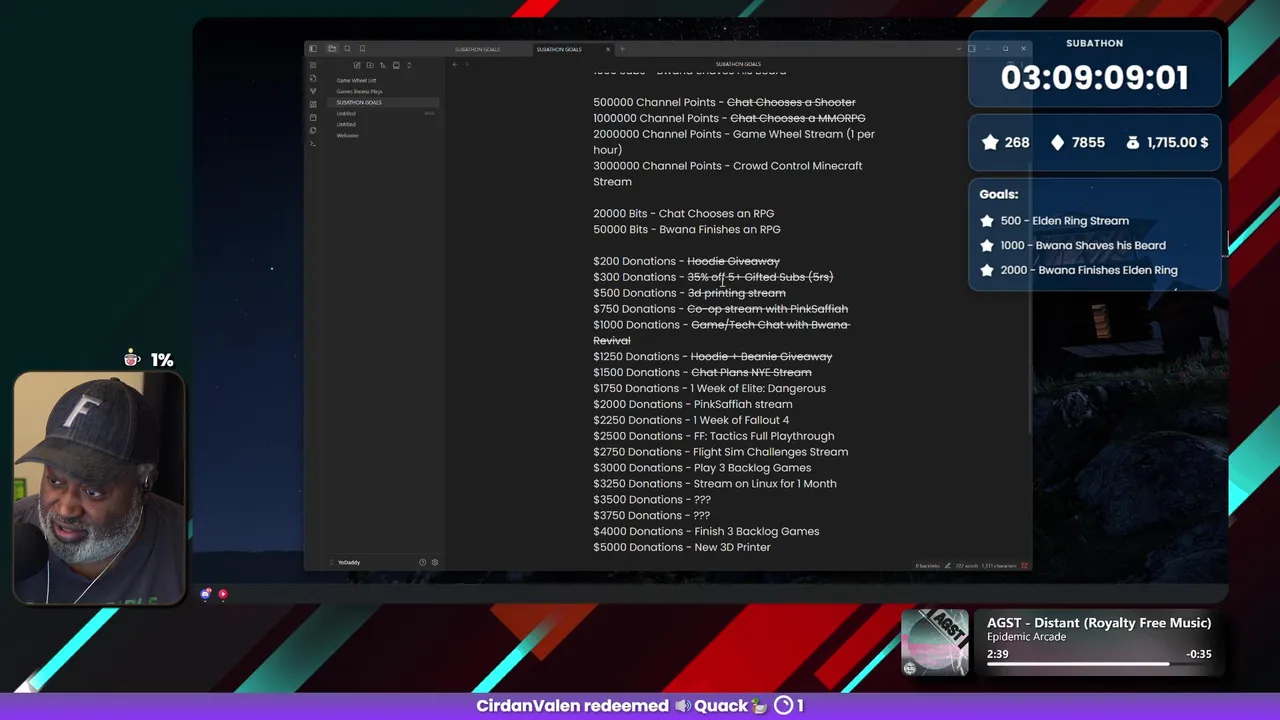Click the '500 - Elden Ring Stream' goal
The width and height of the screenshot is (1280, 720).
[1055, 221]
